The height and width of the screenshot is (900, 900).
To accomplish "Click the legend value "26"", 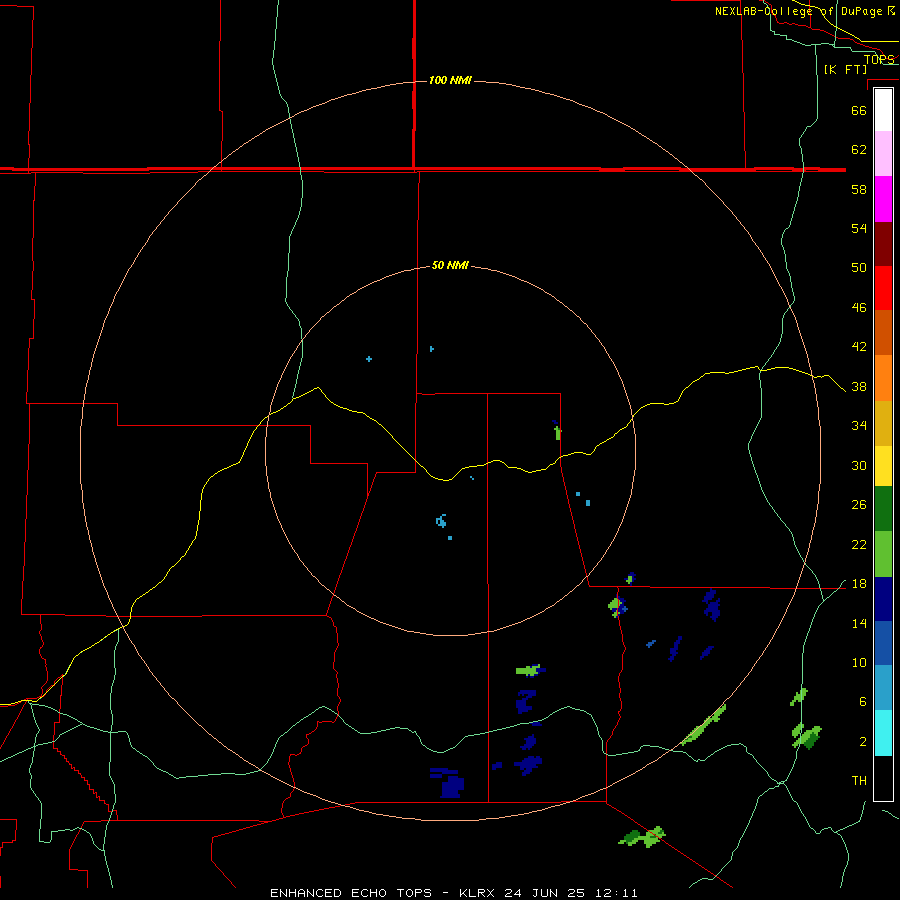I will click(859, 505).
